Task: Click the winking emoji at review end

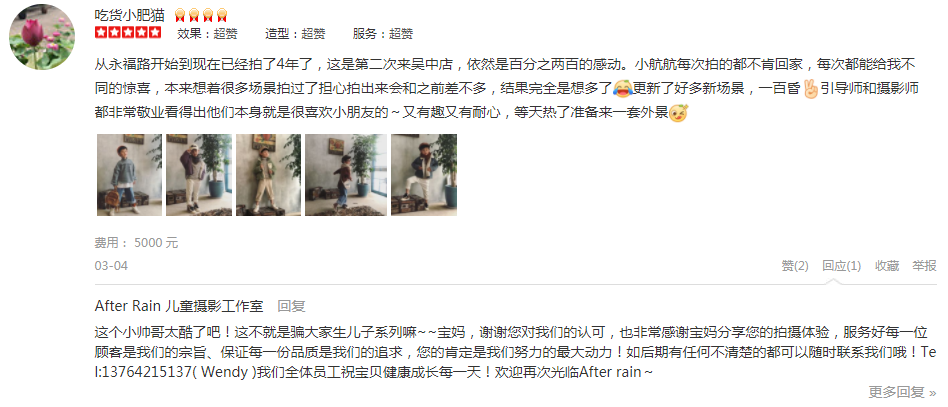Action: (678, 112)
